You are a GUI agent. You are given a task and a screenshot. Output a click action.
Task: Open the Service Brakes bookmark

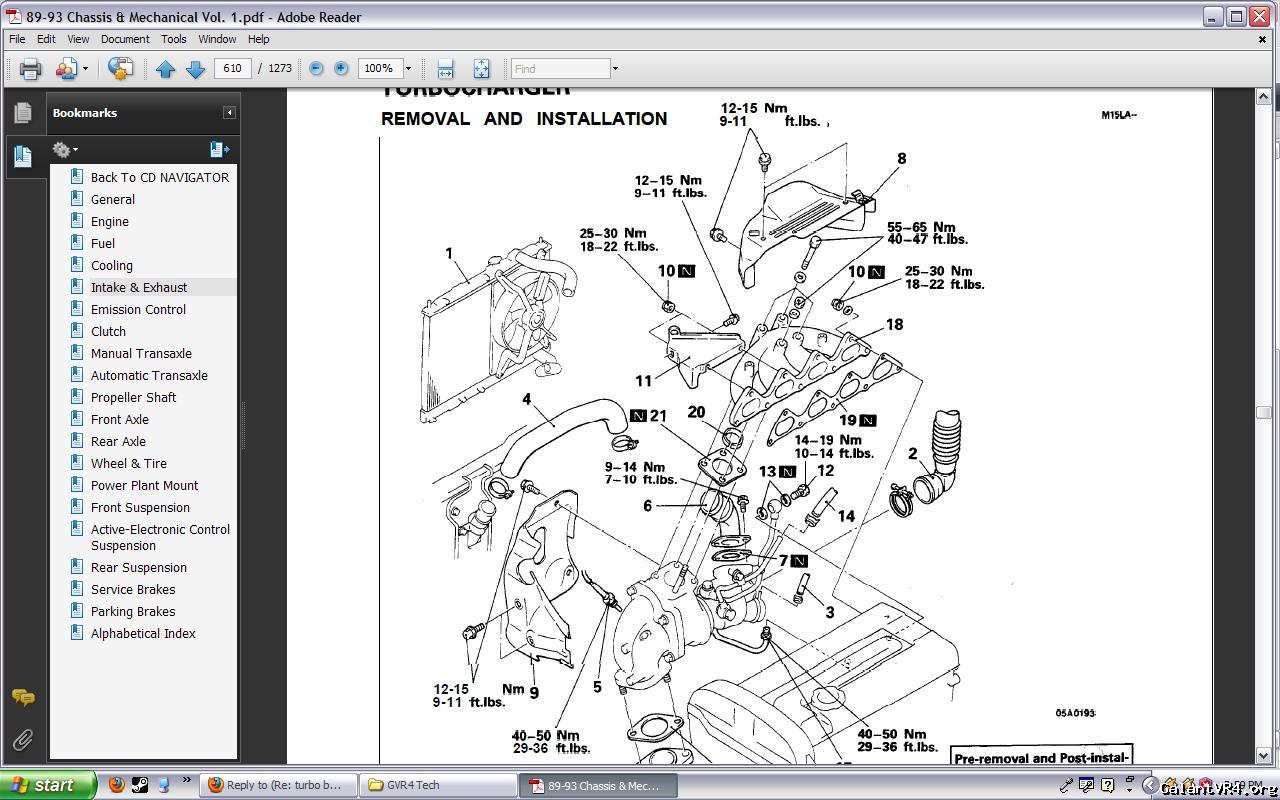133,590
